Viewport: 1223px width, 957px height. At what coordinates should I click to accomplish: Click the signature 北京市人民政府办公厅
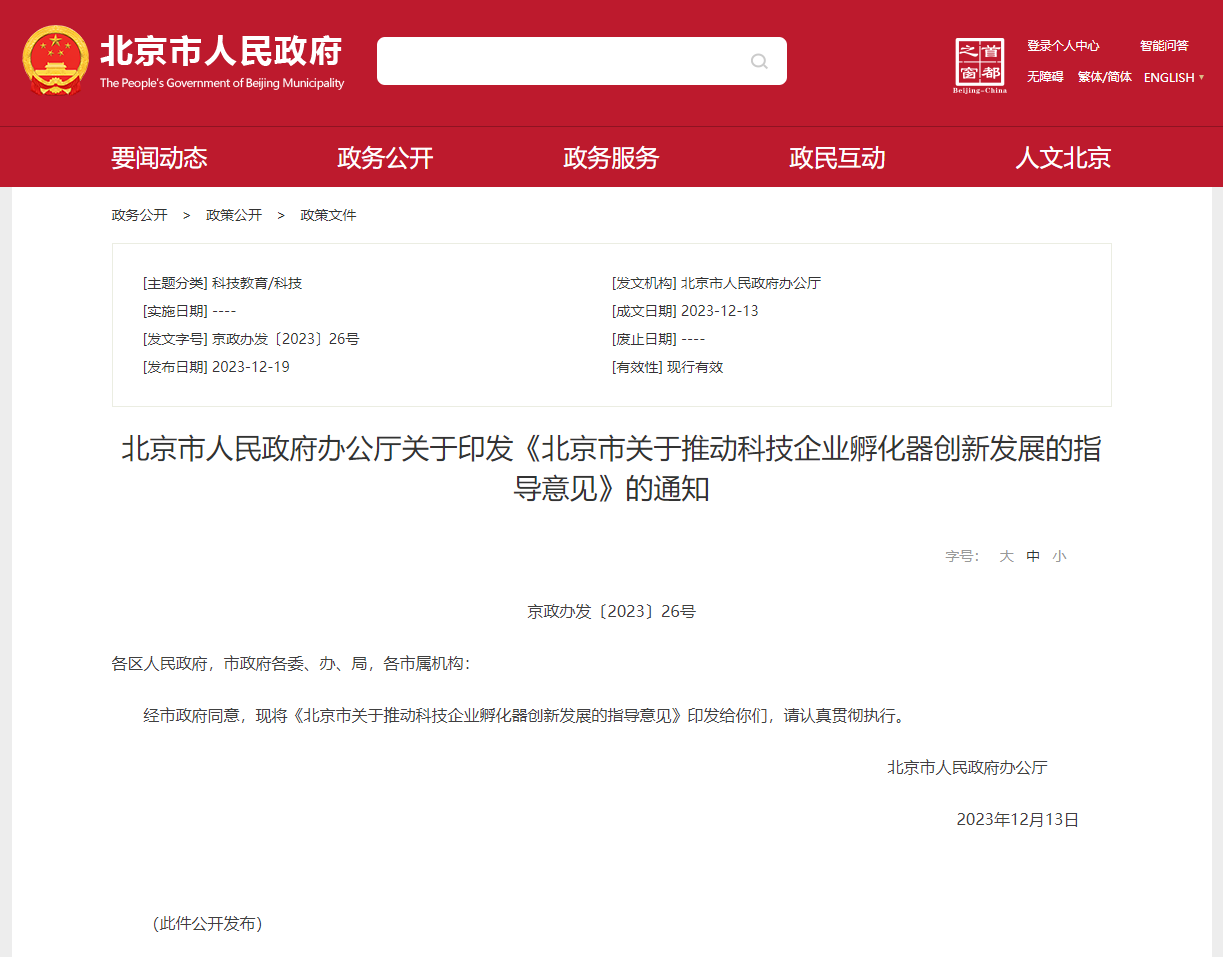[967, 767]
